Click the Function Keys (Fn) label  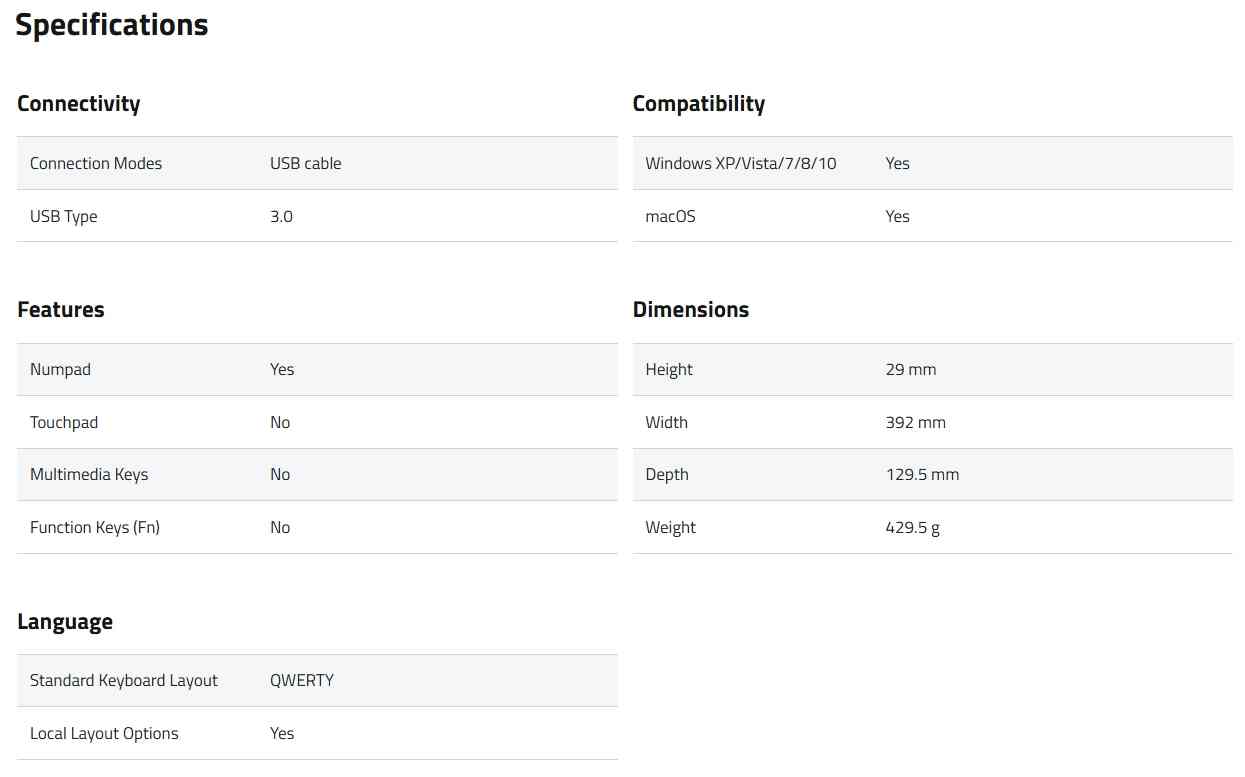click(95, 527)
